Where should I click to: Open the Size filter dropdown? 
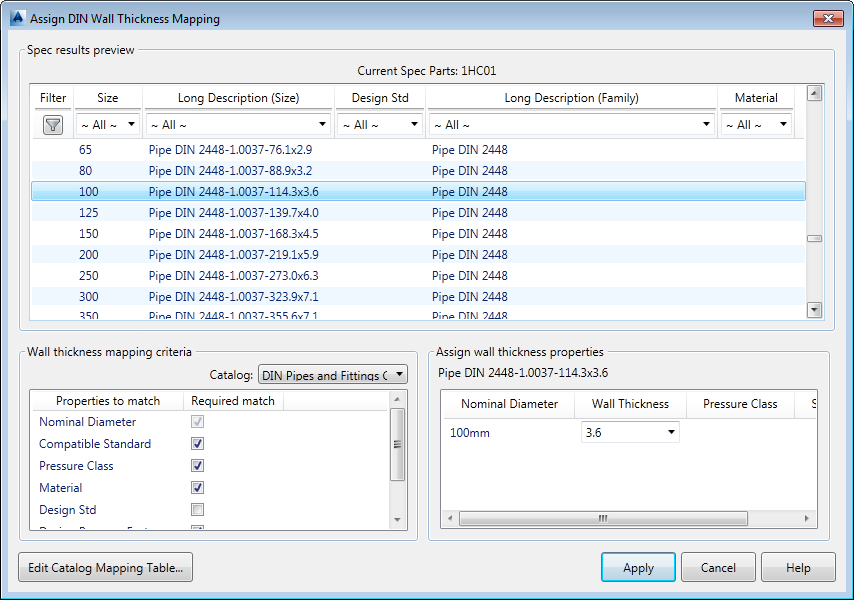(x=133, y=124)
